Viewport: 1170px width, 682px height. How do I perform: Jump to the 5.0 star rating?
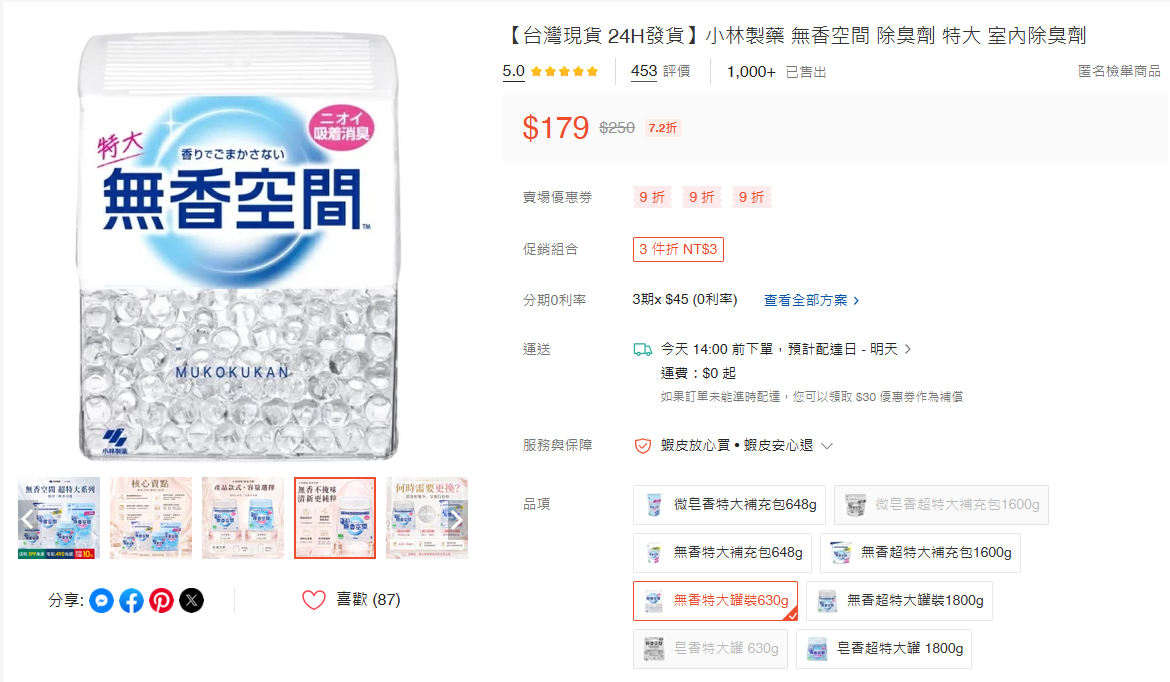(x=551, y=72)
